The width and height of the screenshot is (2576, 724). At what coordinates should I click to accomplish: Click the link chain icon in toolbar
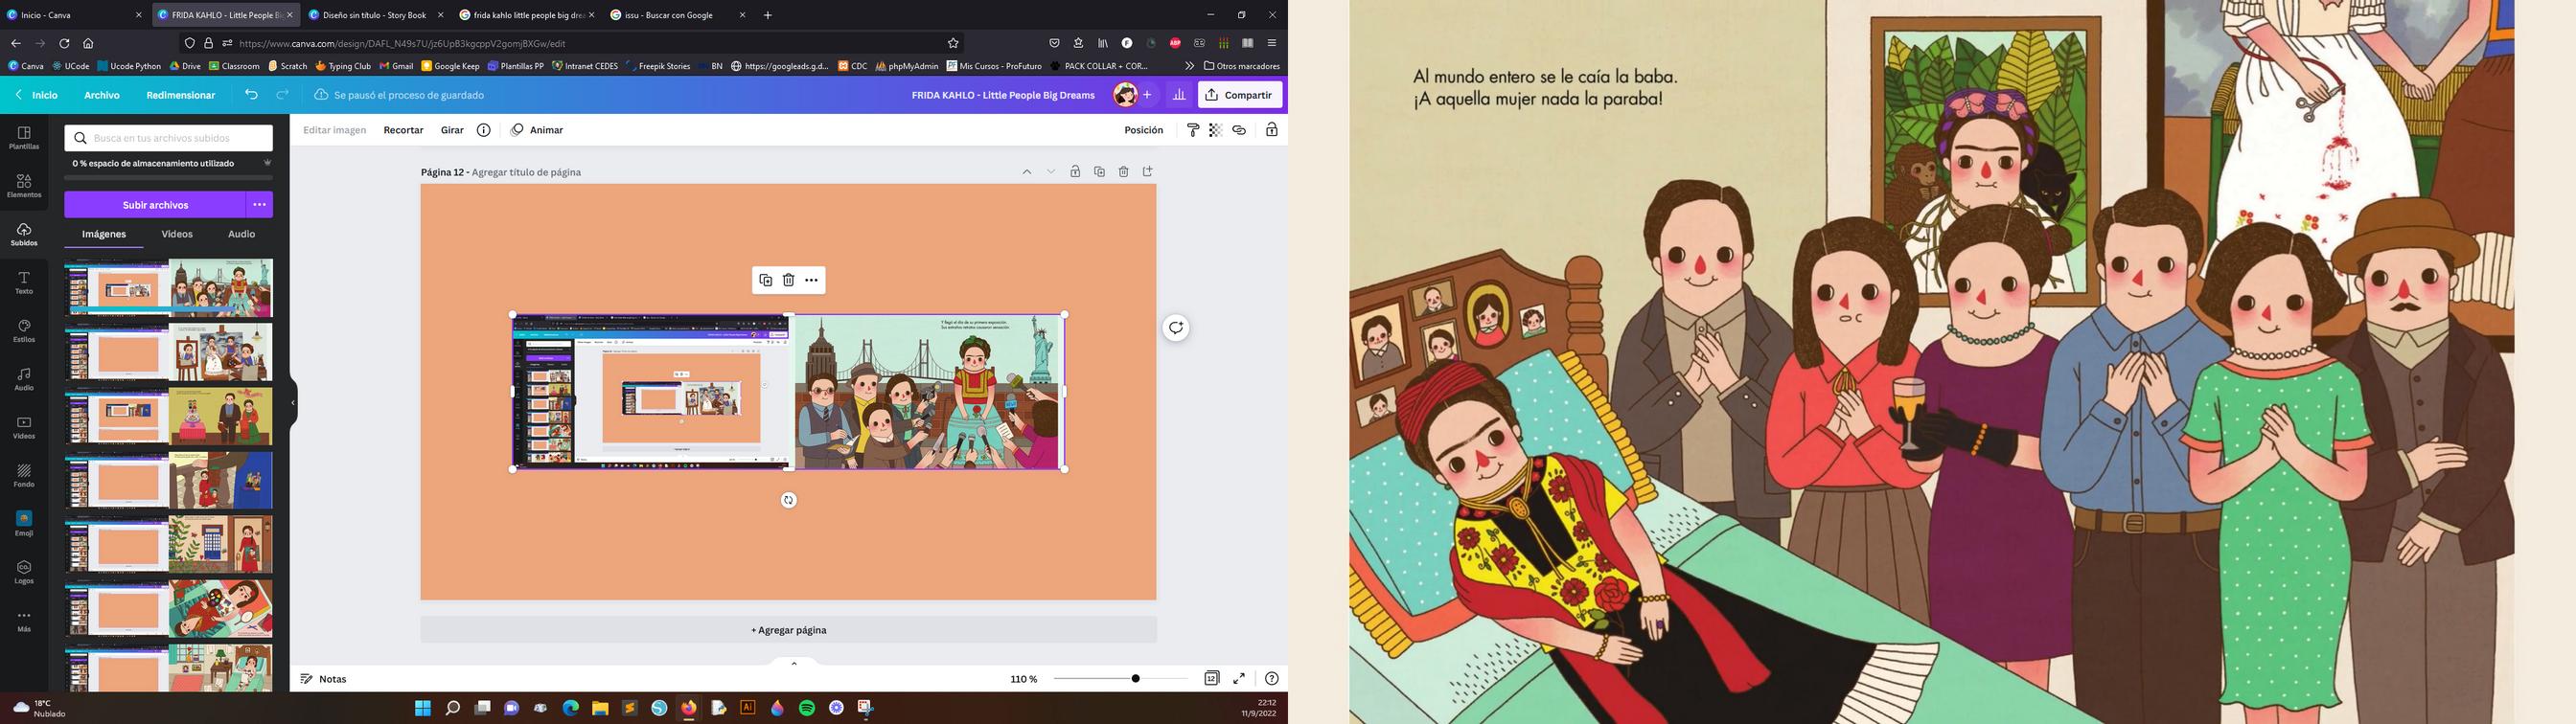point(1239,130)
